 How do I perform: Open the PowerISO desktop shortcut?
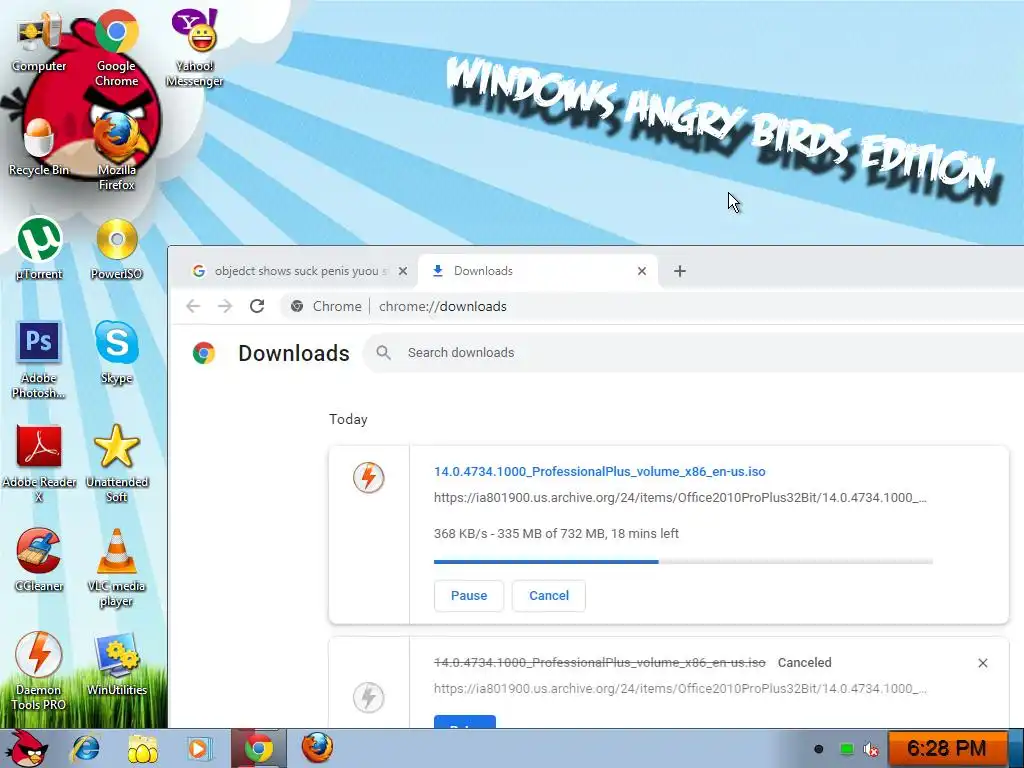pos(116,249)
